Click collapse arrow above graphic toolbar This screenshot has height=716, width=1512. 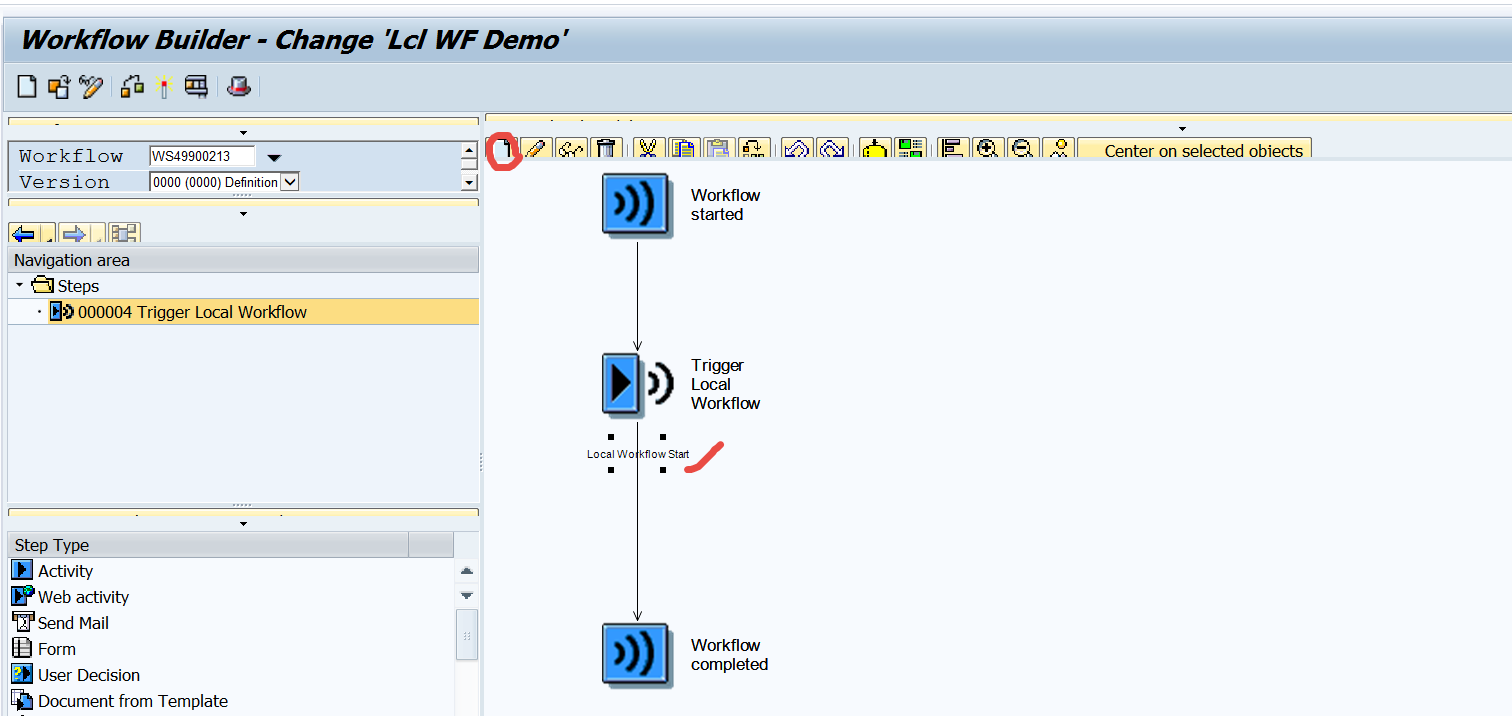pyautogui.click(x=1183, y=128)
